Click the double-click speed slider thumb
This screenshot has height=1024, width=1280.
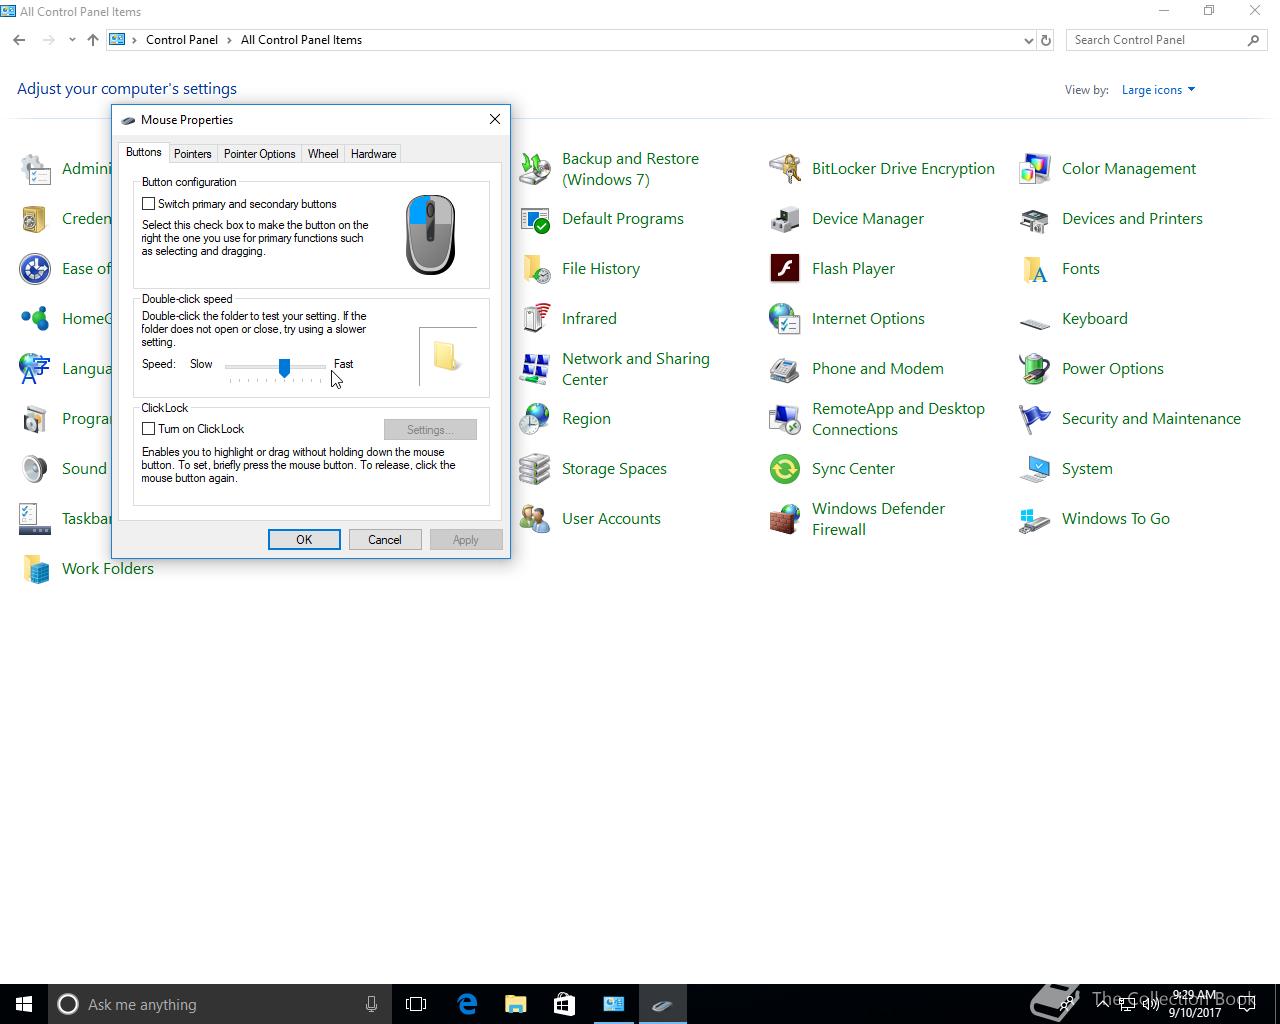(x=284, y=368)
